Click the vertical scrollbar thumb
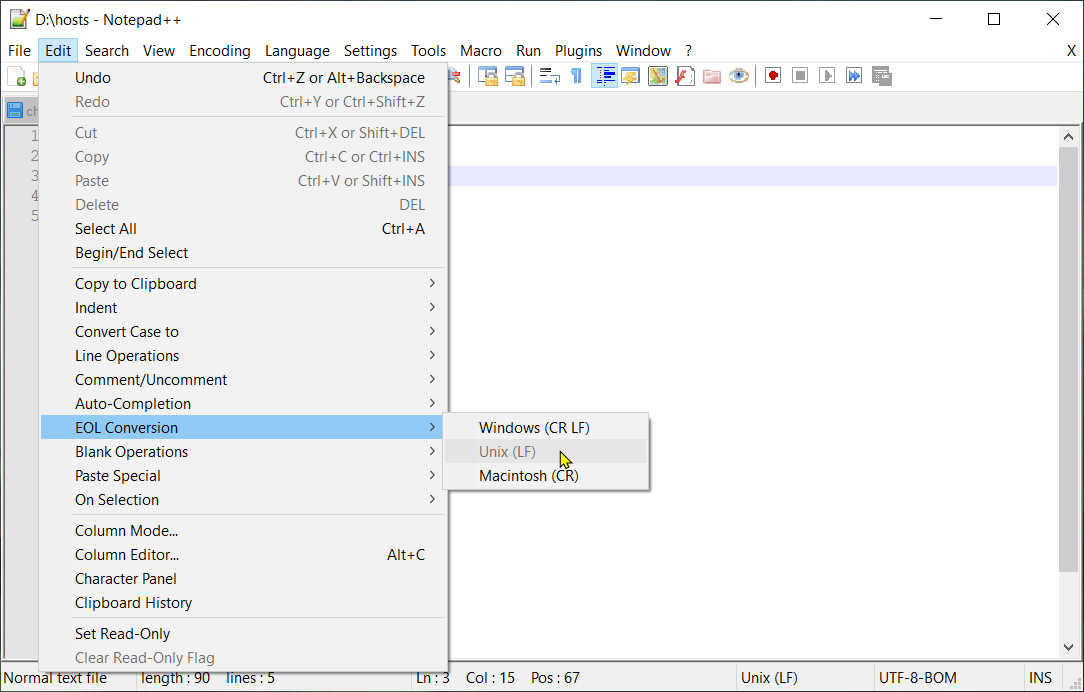1084x692 pixels. (x=1068, y=359)
